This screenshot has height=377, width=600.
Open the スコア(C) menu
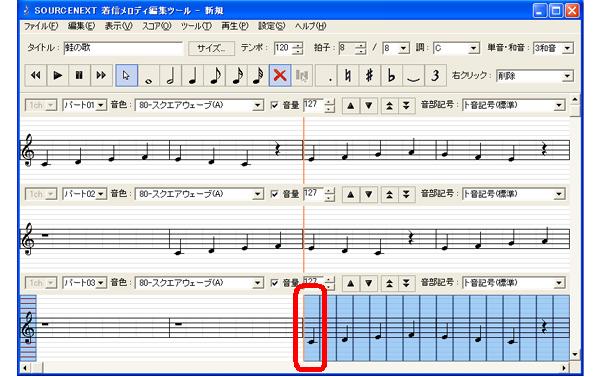[x=157, y=26]
